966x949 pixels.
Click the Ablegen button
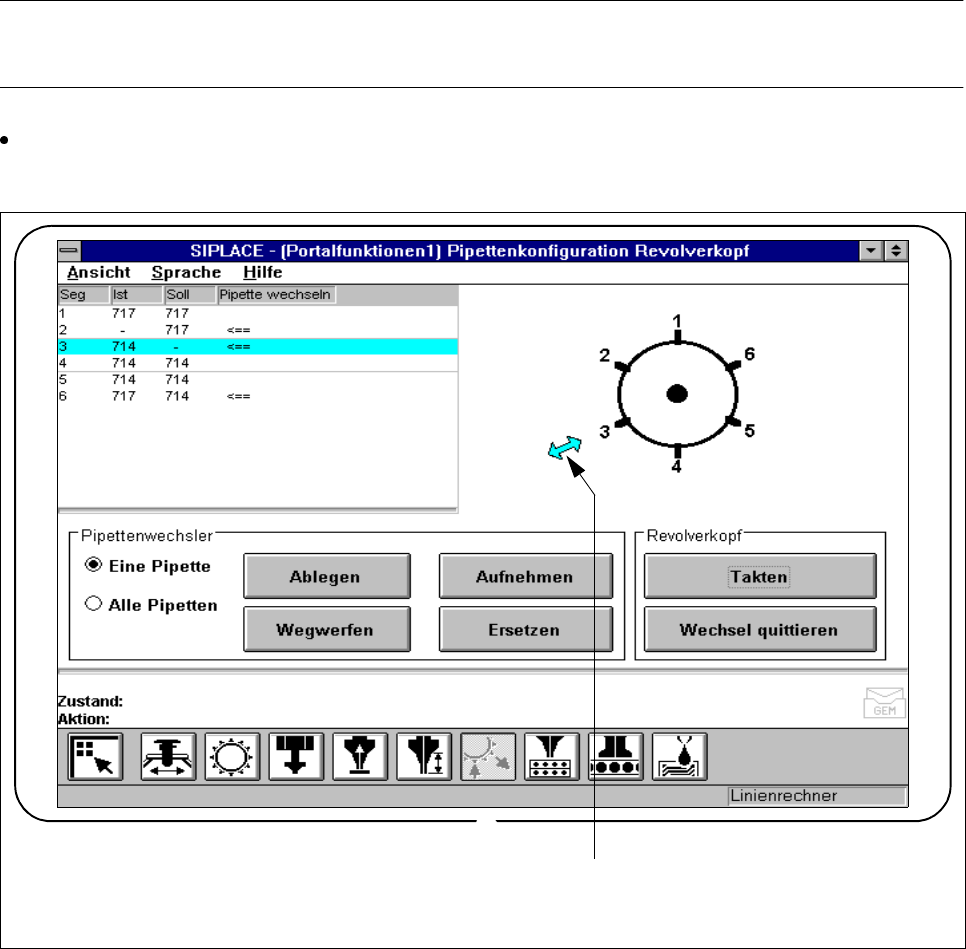click(327, 576)
